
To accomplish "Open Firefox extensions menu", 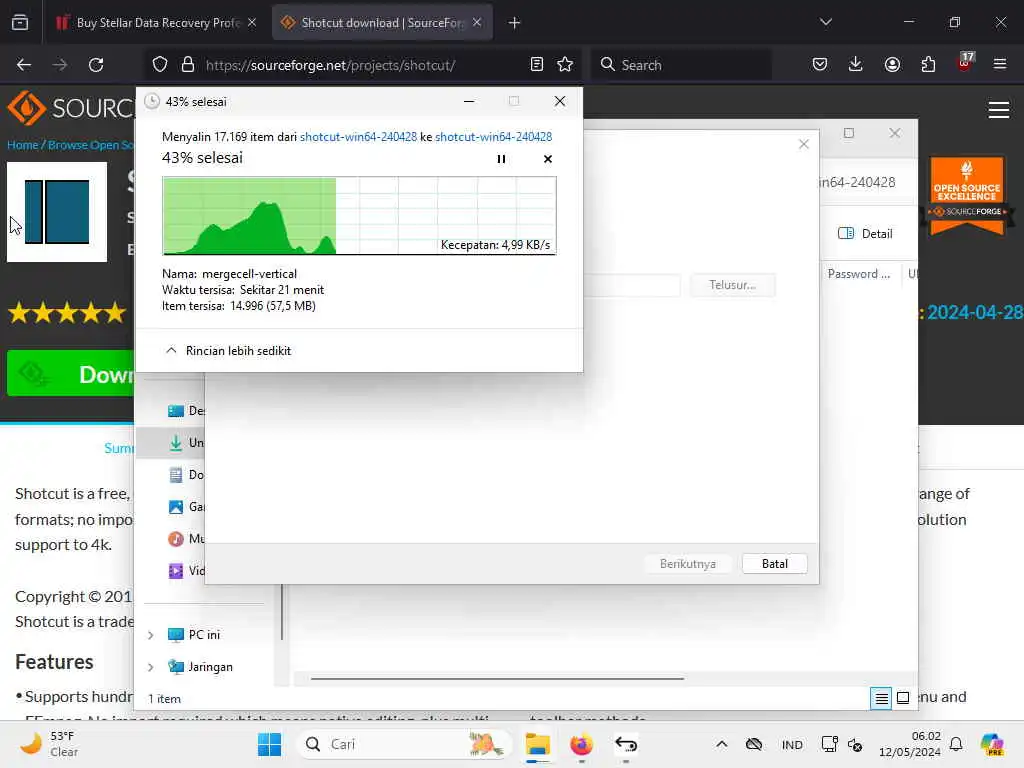I will [928, 65].
